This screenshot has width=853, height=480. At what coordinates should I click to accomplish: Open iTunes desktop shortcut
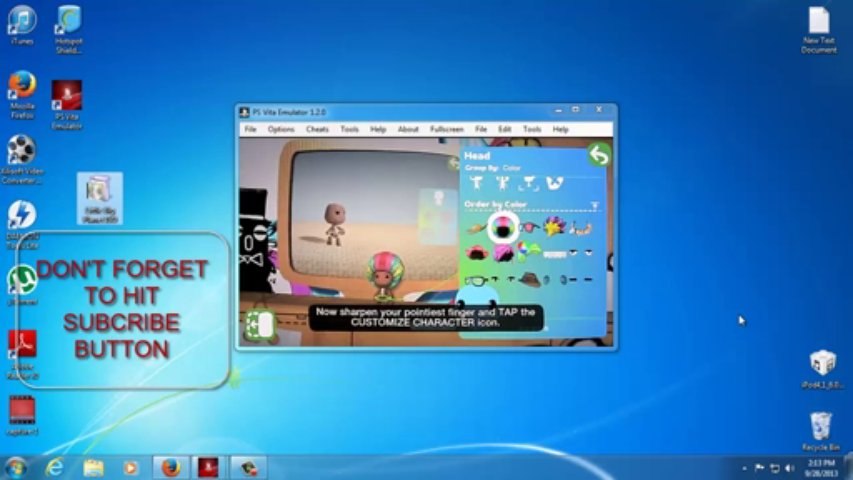pos(22,25)
